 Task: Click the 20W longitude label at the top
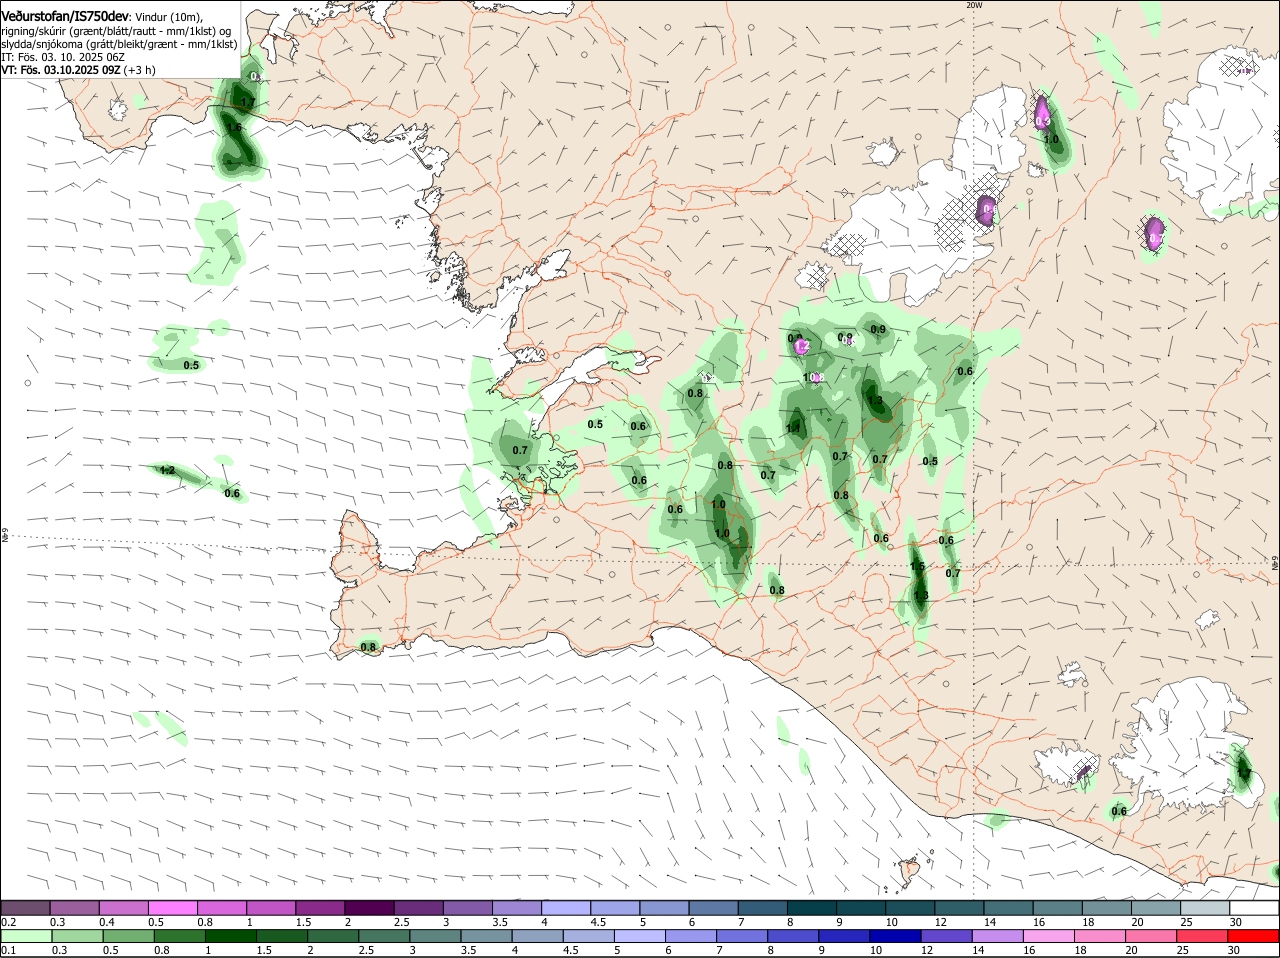(x=975, y=5)
